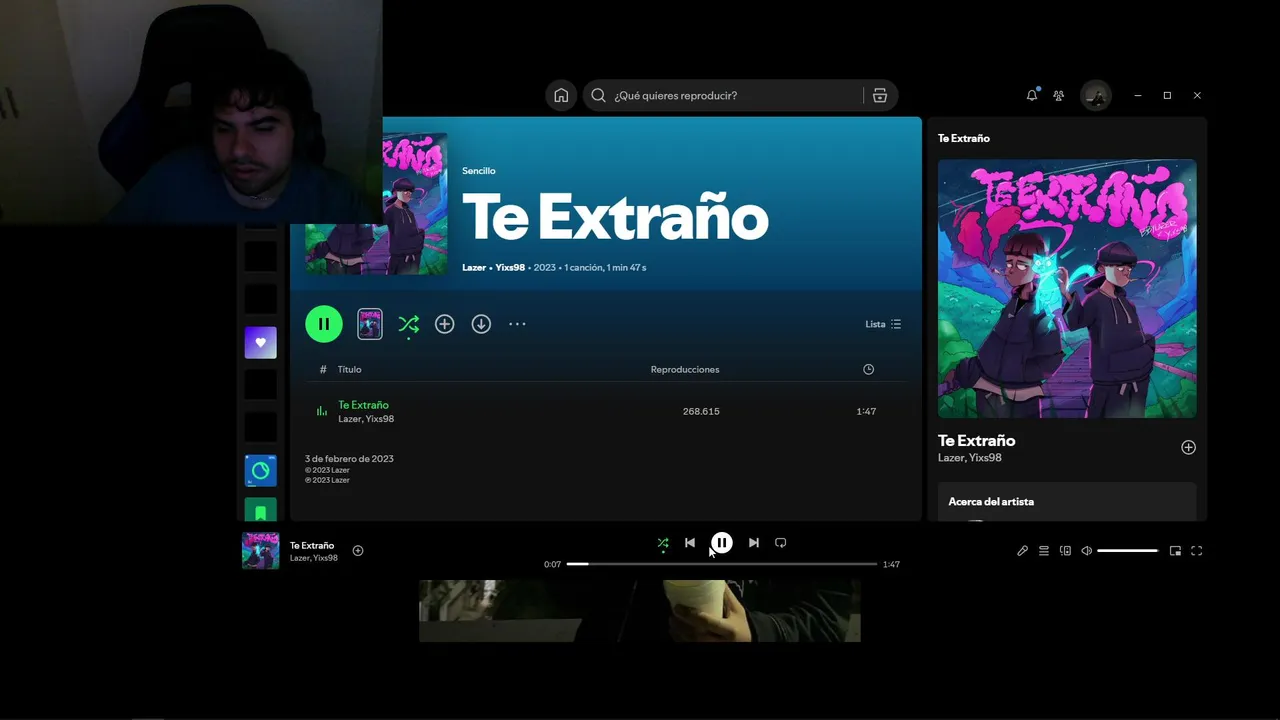Click the Título column header
The image size is (1280, 720).
point(349,369)
